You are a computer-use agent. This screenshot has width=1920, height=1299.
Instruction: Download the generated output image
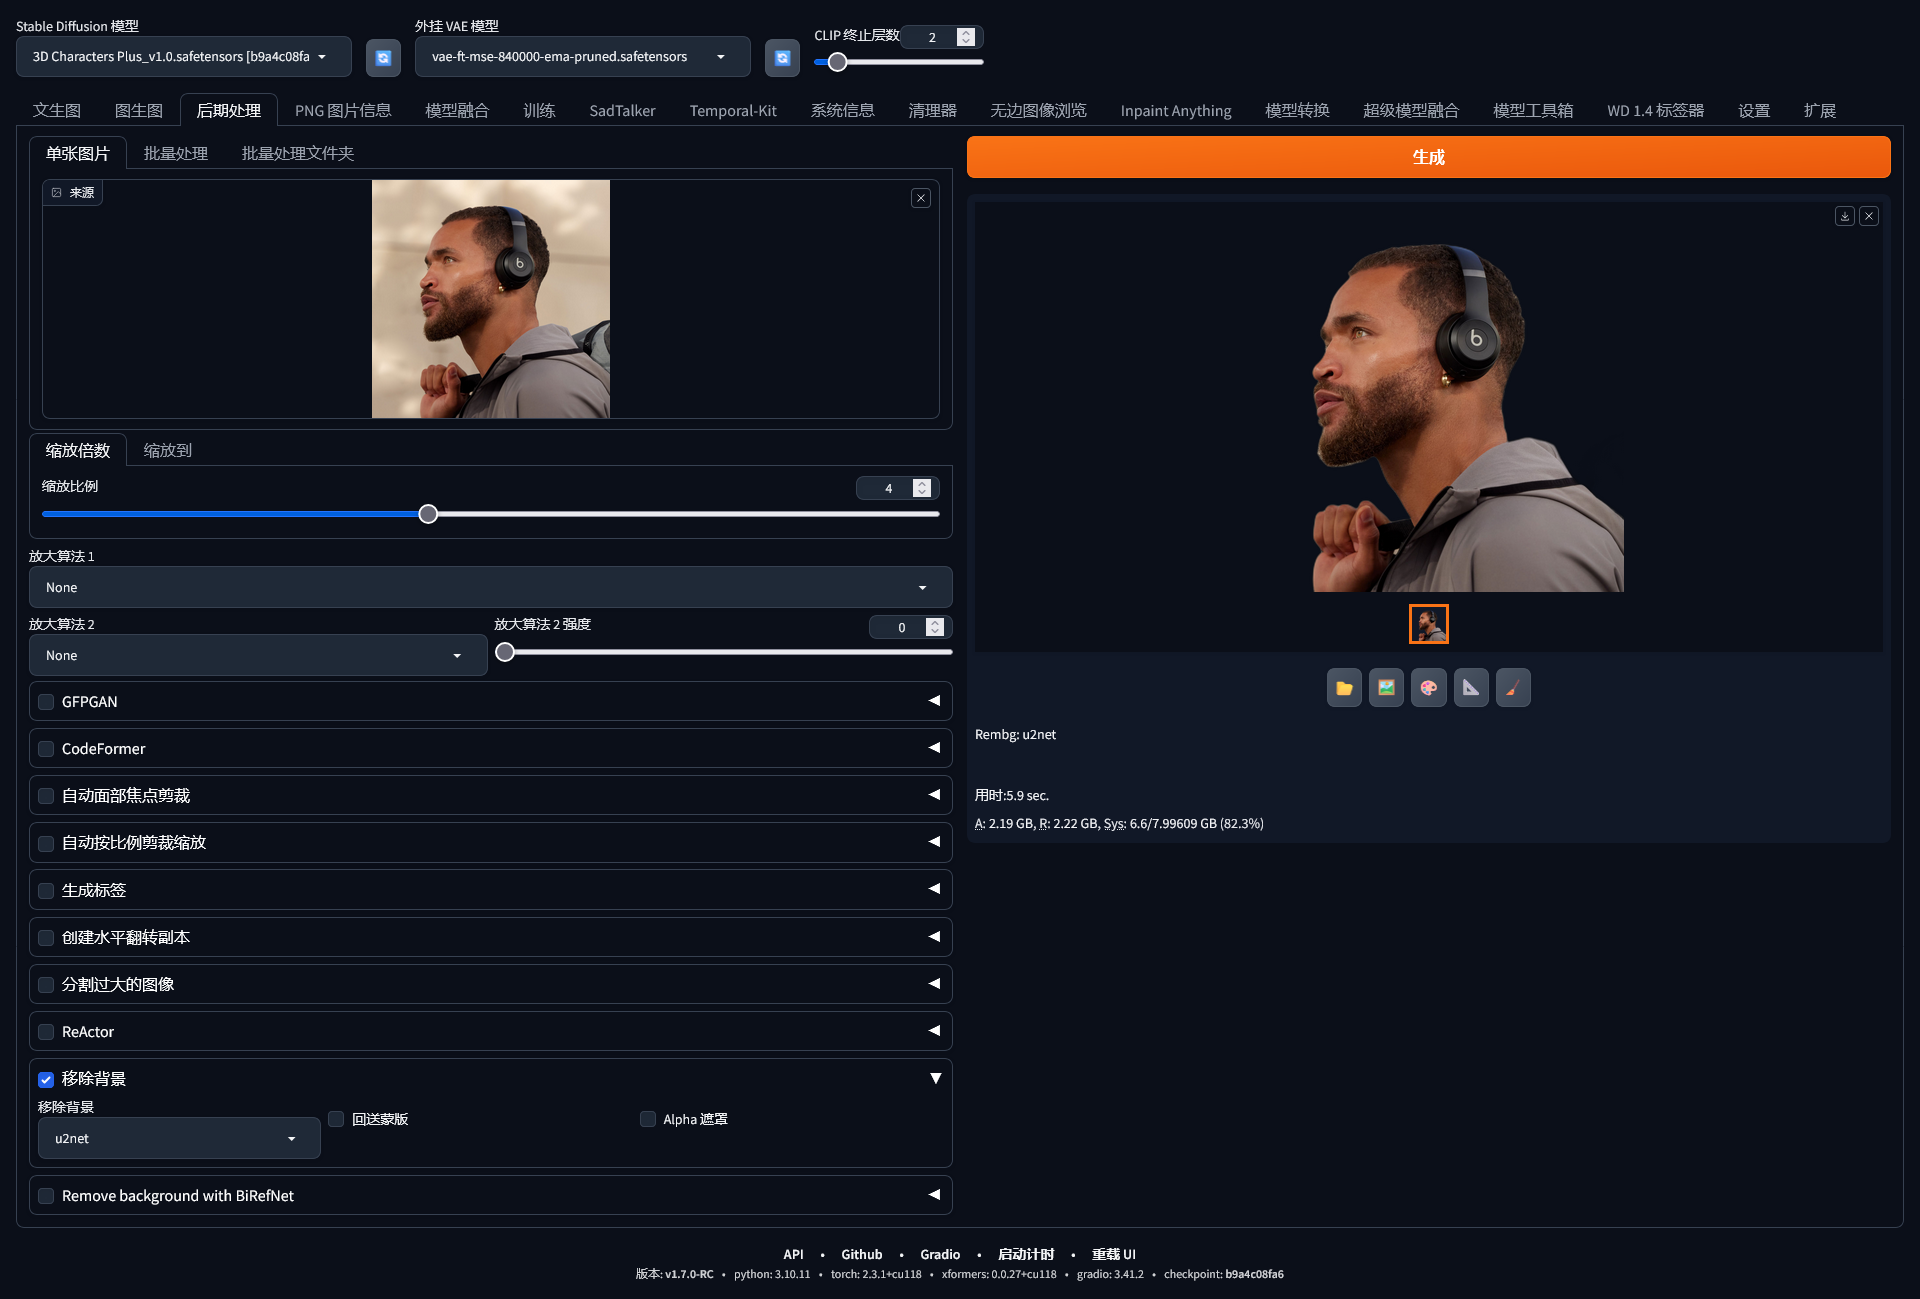(1845, 216)
